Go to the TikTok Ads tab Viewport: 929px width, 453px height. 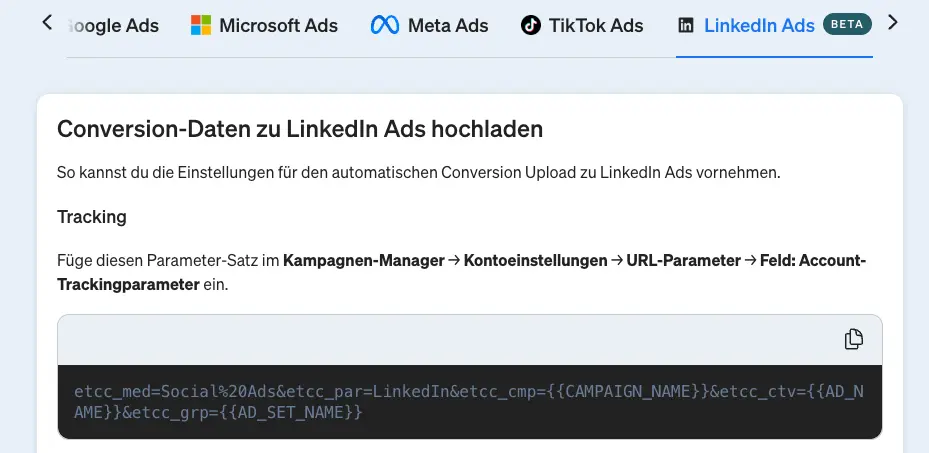point(596,25)
